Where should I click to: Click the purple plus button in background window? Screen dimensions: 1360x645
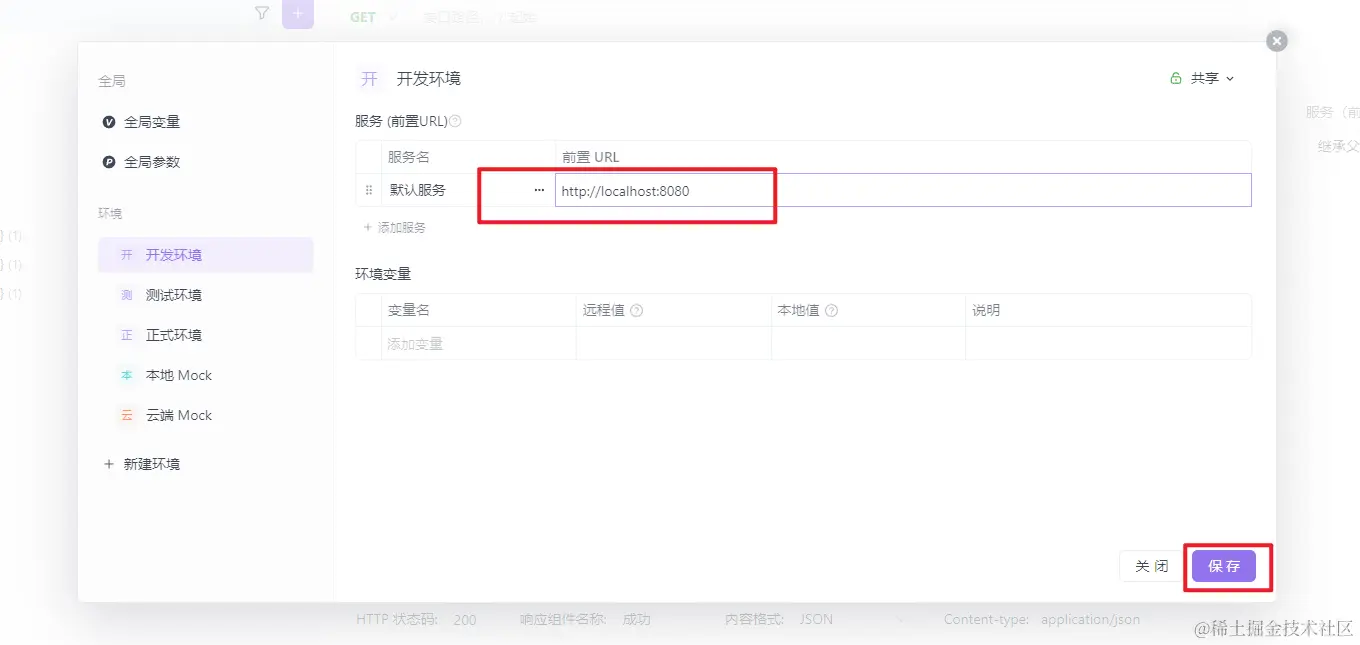click(298, 14)
